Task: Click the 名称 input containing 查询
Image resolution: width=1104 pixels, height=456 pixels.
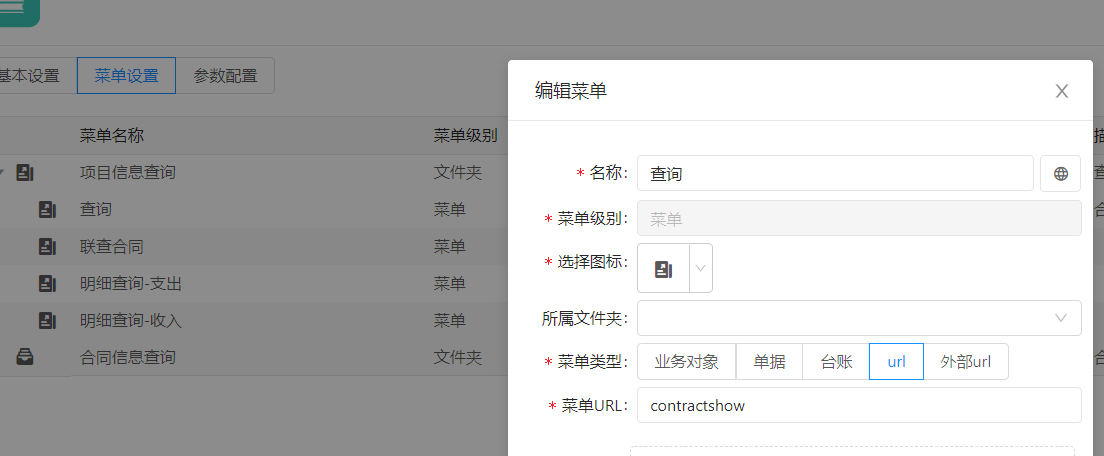Action: [x=835, y=173]
